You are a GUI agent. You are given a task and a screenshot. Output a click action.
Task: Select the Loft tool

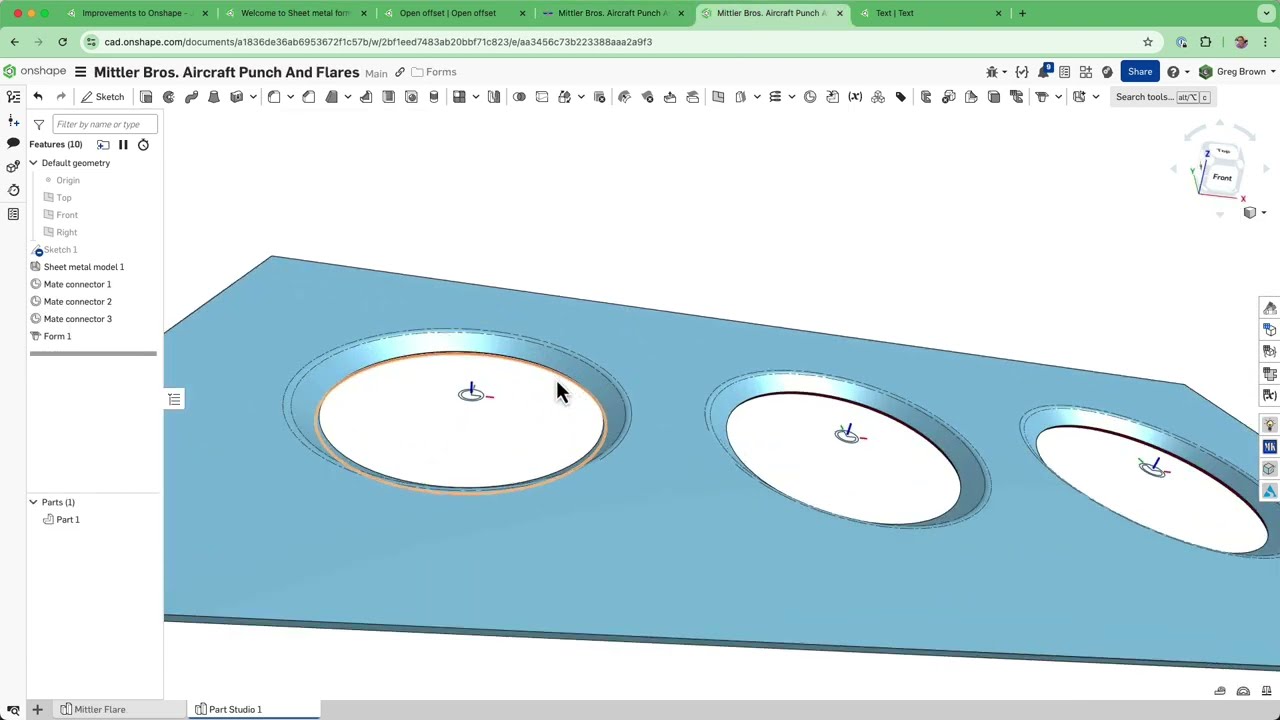214,97
